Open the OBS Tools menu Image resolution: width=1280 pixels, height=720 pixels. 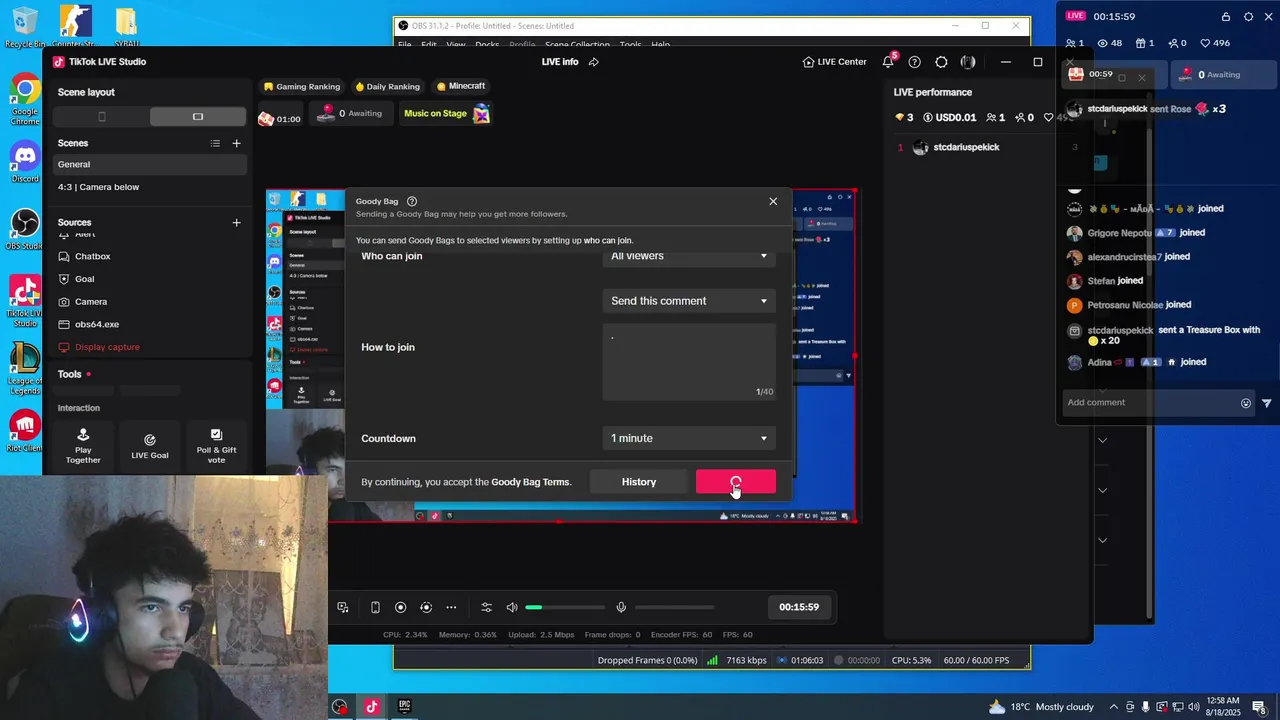(x=630, y=45)
